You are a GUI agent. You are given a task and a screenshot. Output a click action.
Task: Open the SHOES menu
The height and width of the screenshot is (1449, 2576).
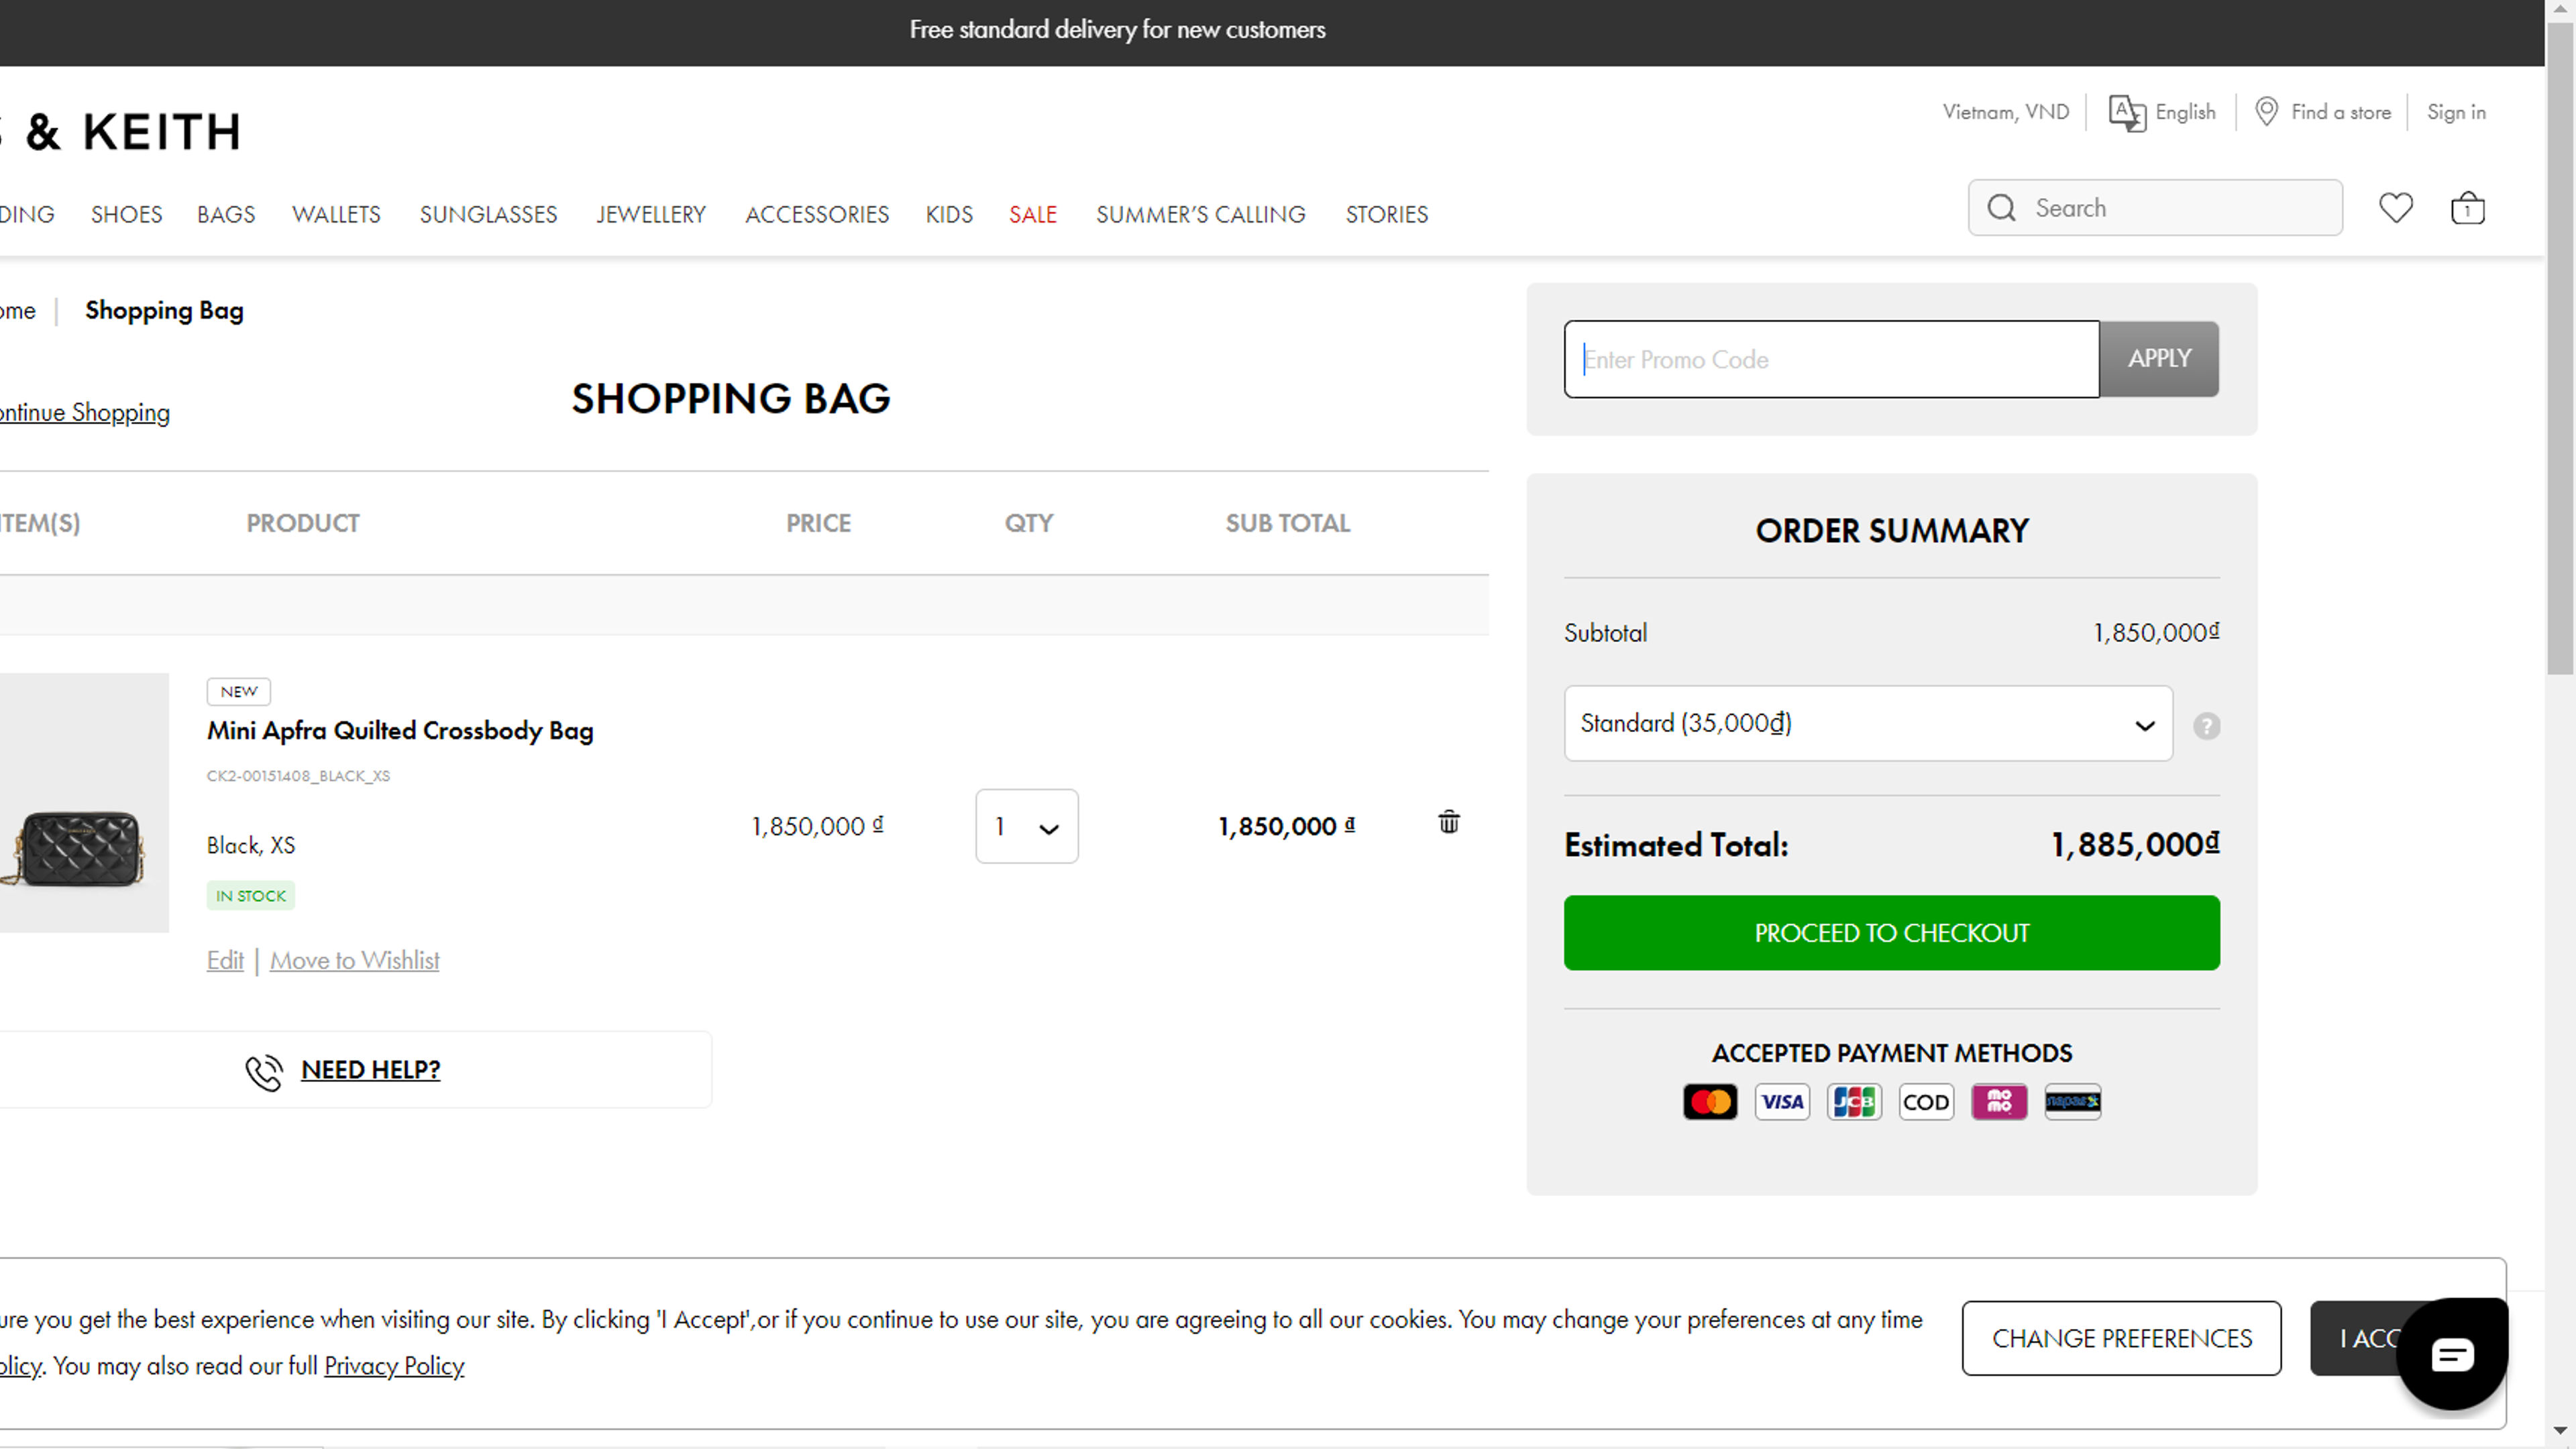126,214
